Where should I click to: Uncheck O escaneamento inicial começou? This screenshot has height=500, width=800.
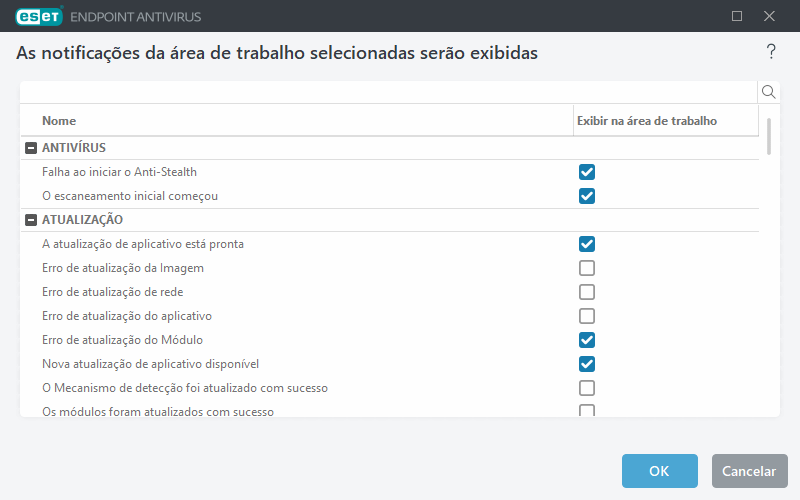coord(587,196)
